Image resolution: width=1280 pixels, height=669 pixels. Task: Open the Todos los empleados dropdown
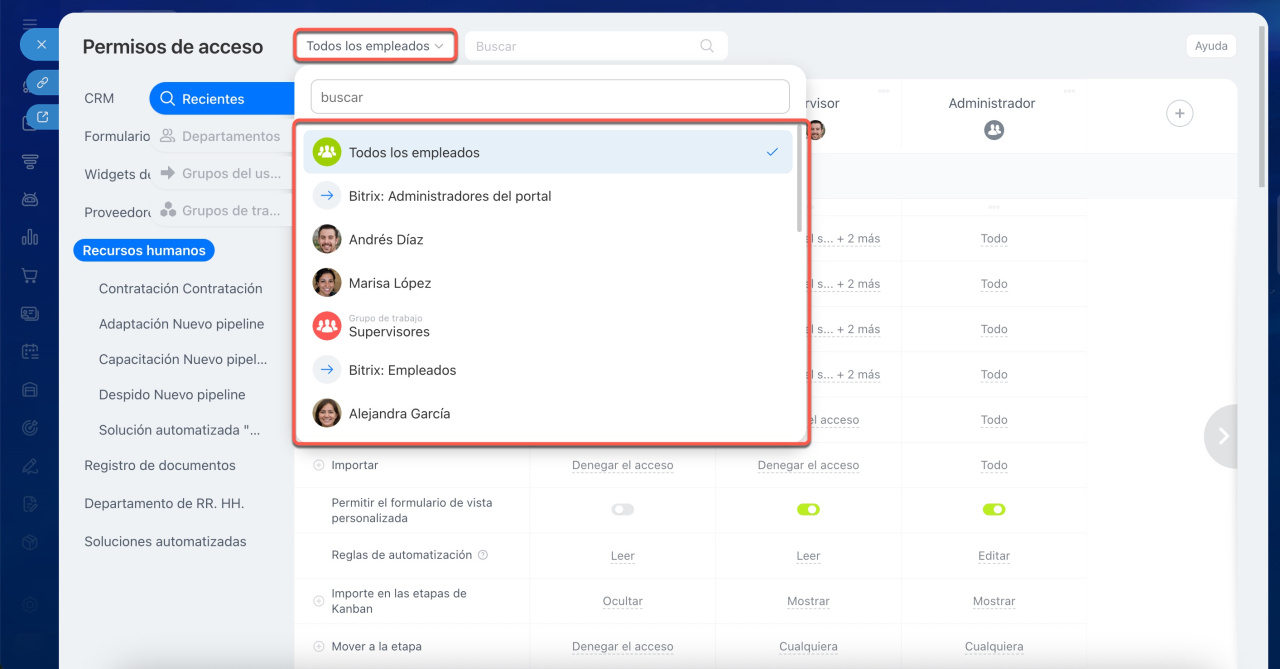click(x=375, y=46)
